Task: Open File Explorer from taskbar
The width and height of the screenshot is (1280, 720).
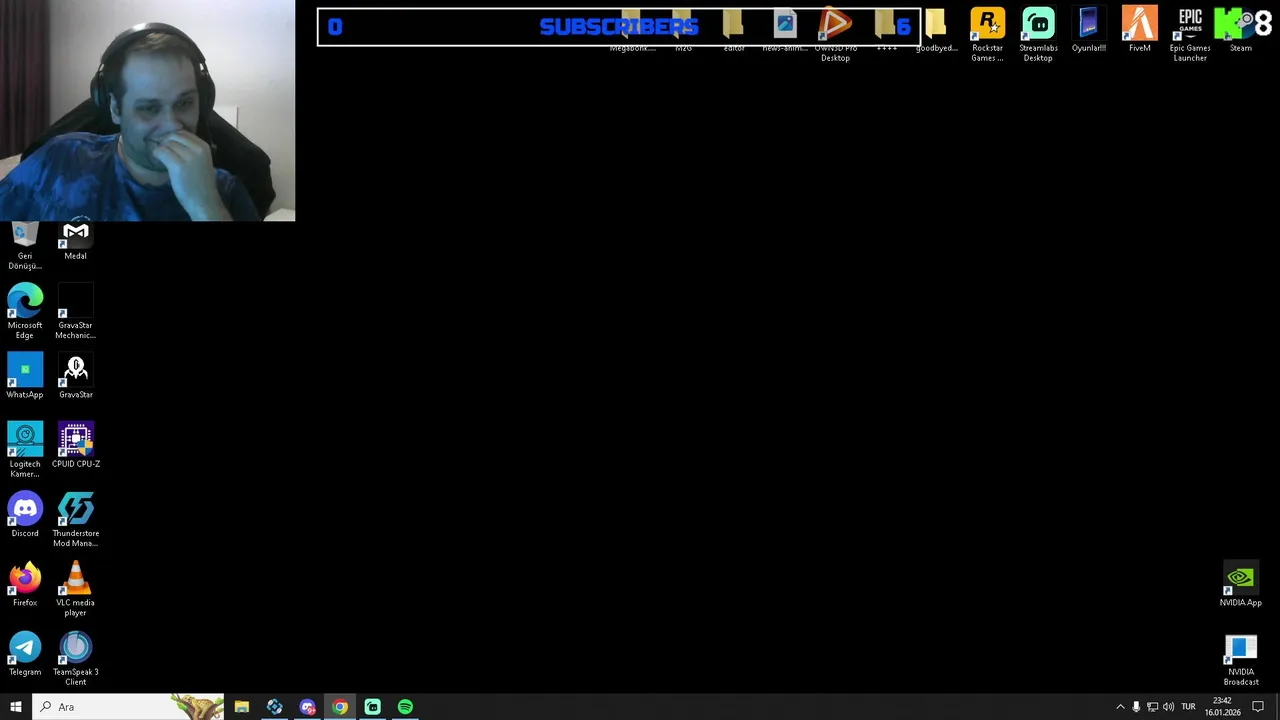Action: 242,707
